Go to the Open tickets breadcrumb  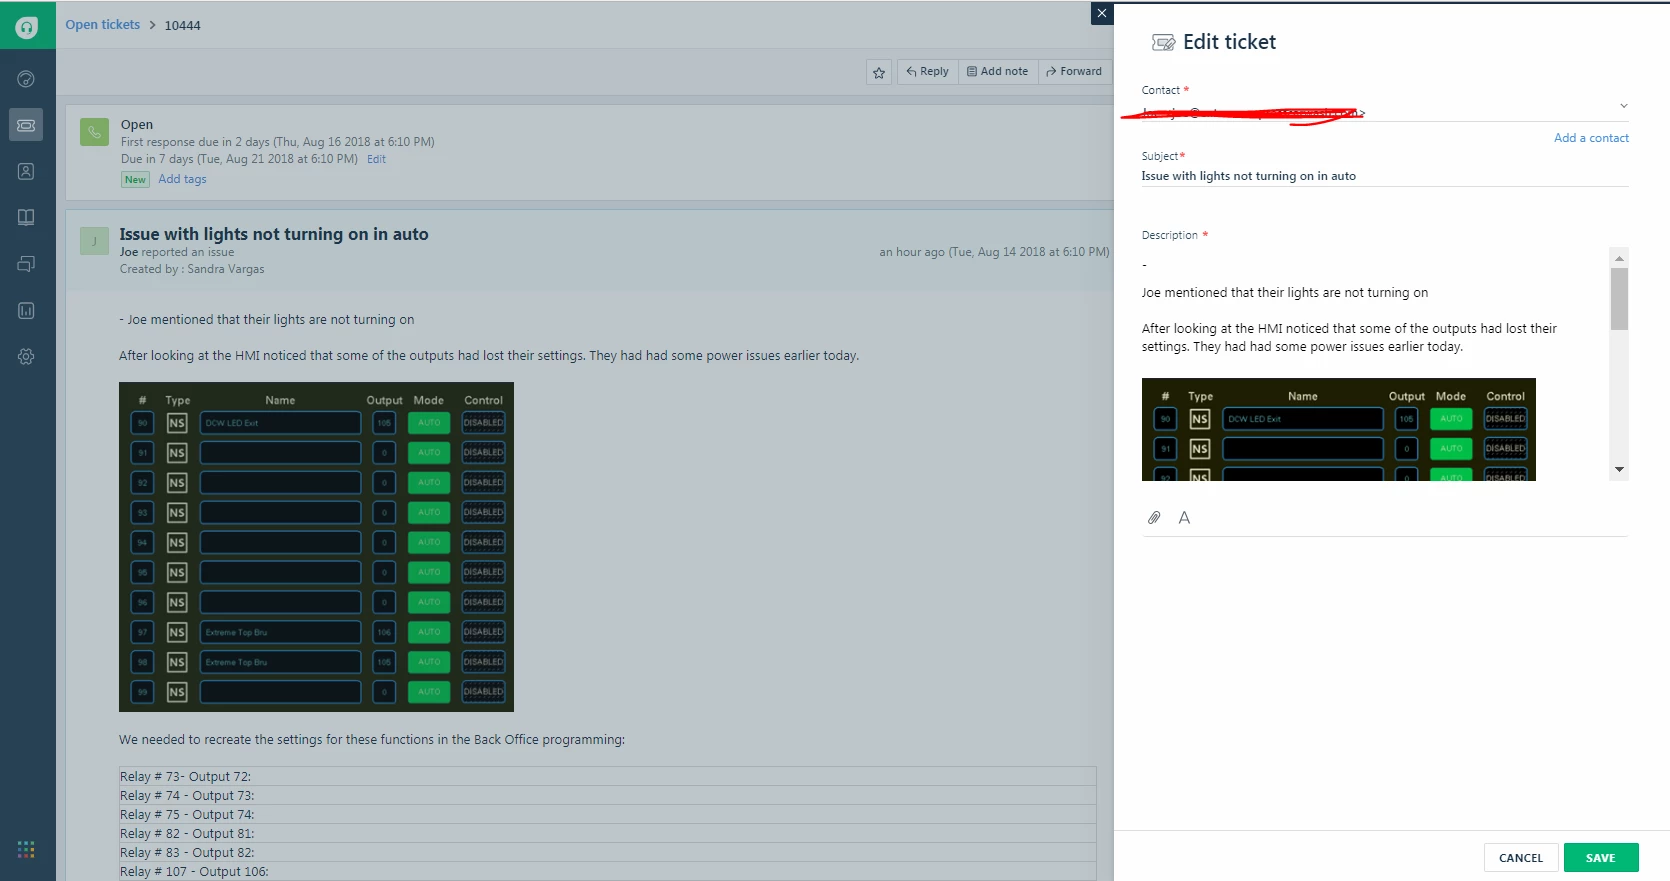(x=103, y=25)
